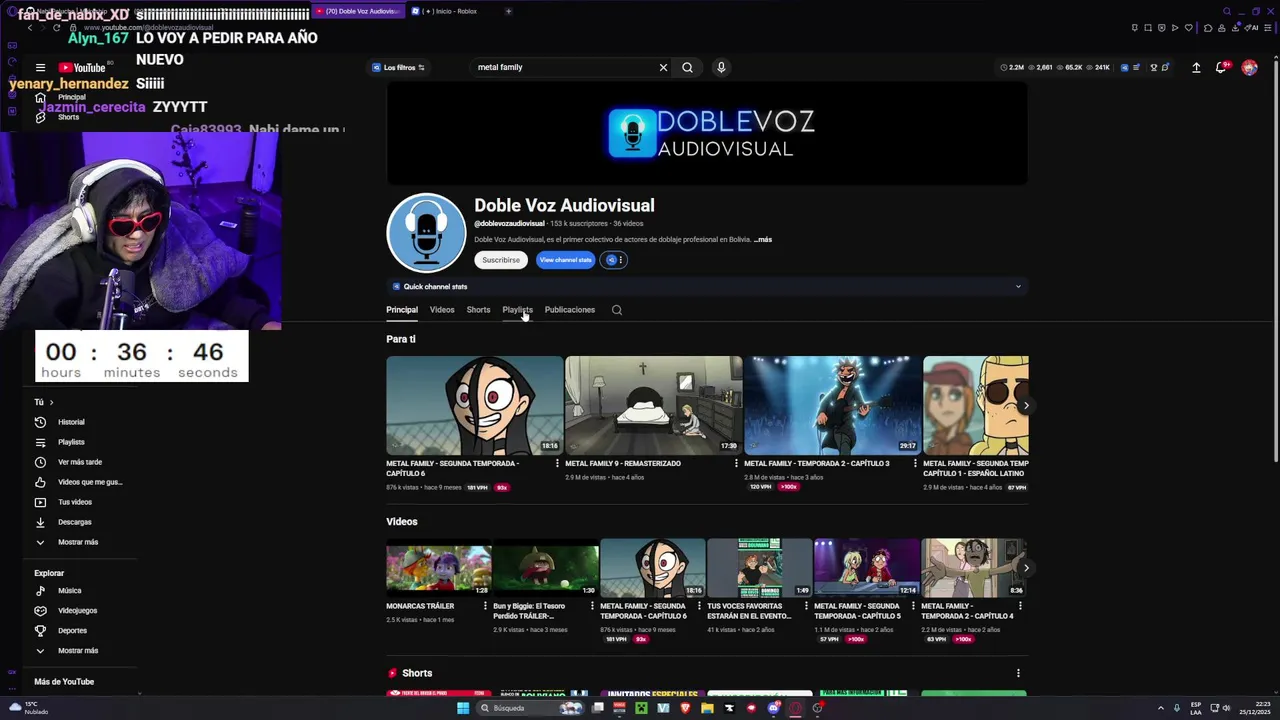This screenshot has width=1280, height=720.
Task: Open the Shorts section options menu
Action: pos(1018,673)
